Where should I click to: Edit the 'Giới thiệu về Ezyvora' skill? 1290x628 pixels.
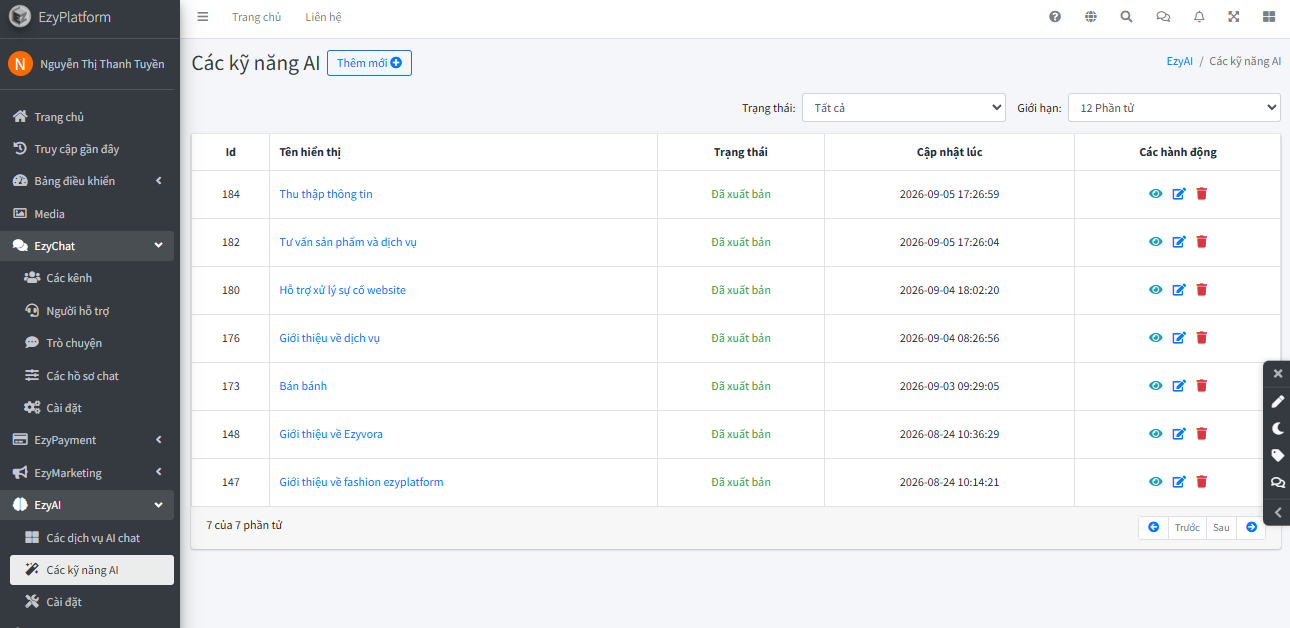(1179, 434)
